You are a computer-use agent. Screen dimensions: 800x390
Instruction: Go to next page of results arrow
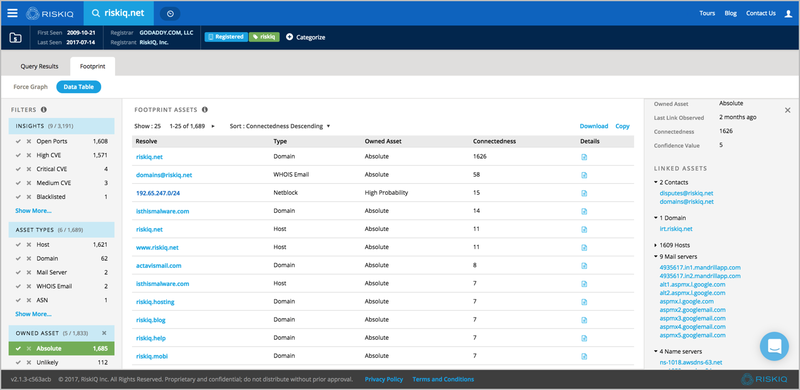(x=213, y=126)
